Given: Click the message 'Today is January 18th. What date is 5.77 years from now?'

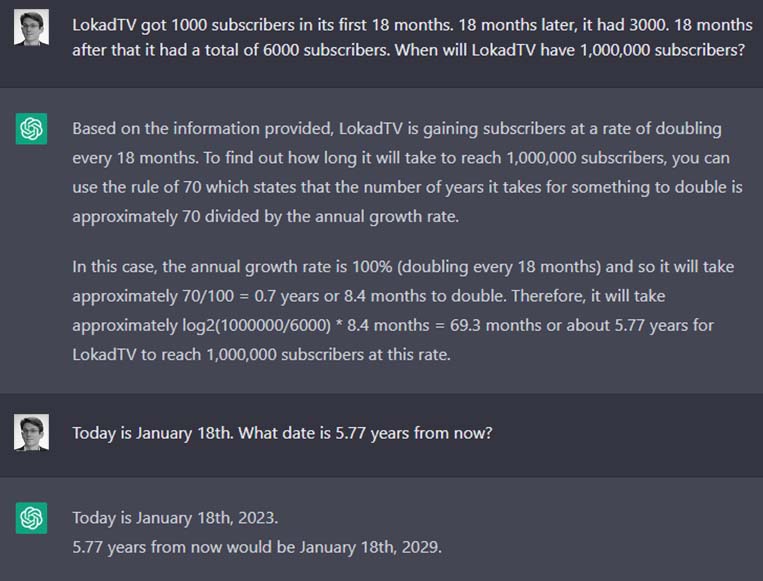Looking at the screenshot, I should (x=282, y=433).
